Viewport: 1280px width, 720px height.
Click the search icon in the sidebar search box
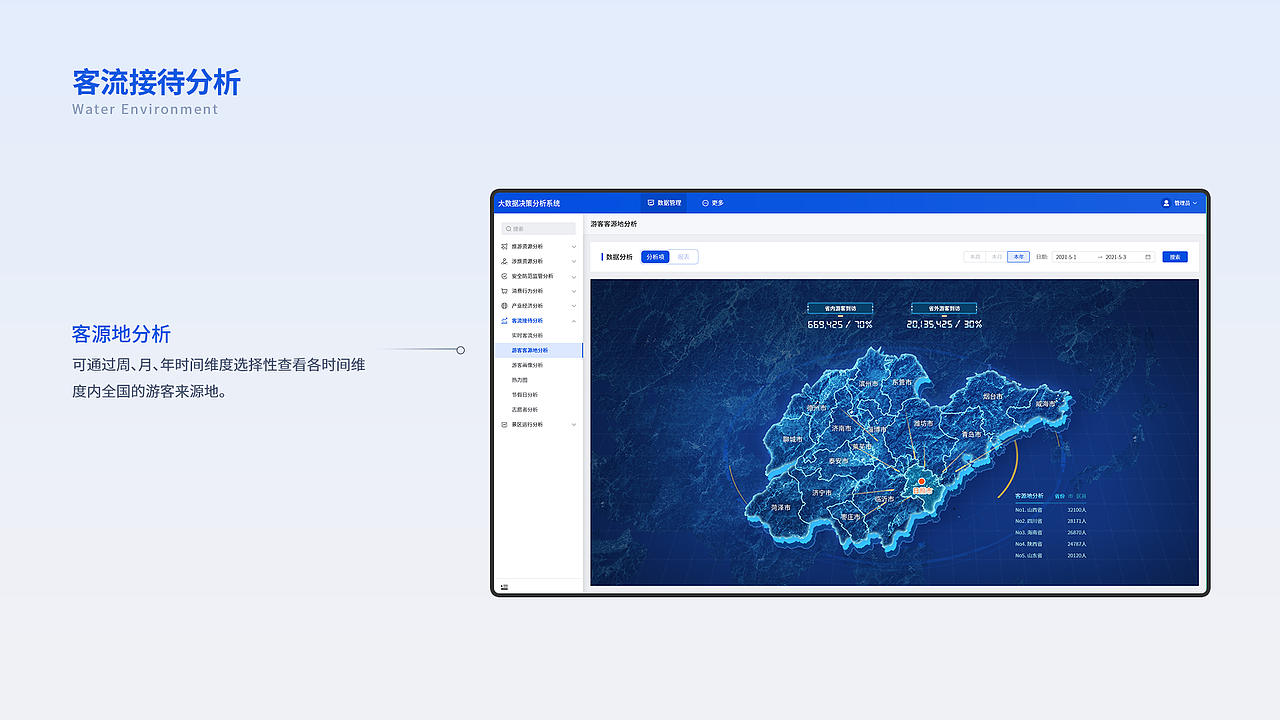[506, 228]
